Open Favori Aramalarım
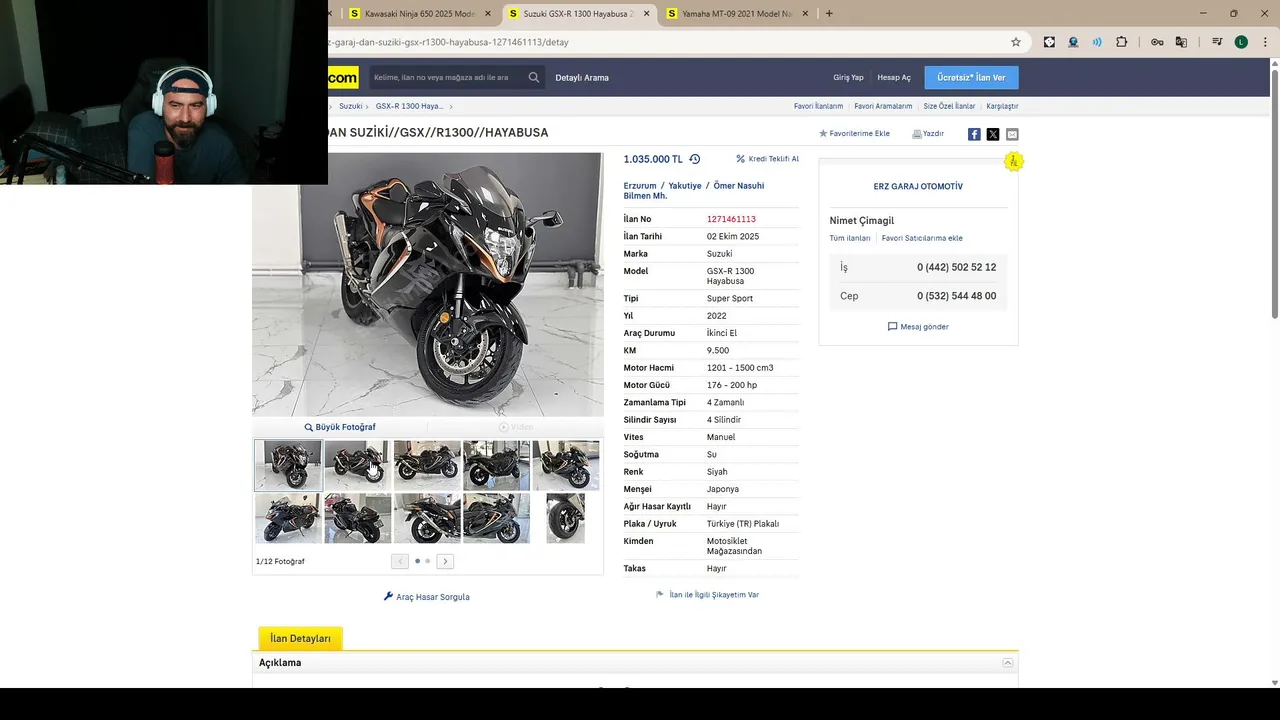This screenshot has width=1280, height=720. pos(883,106)
